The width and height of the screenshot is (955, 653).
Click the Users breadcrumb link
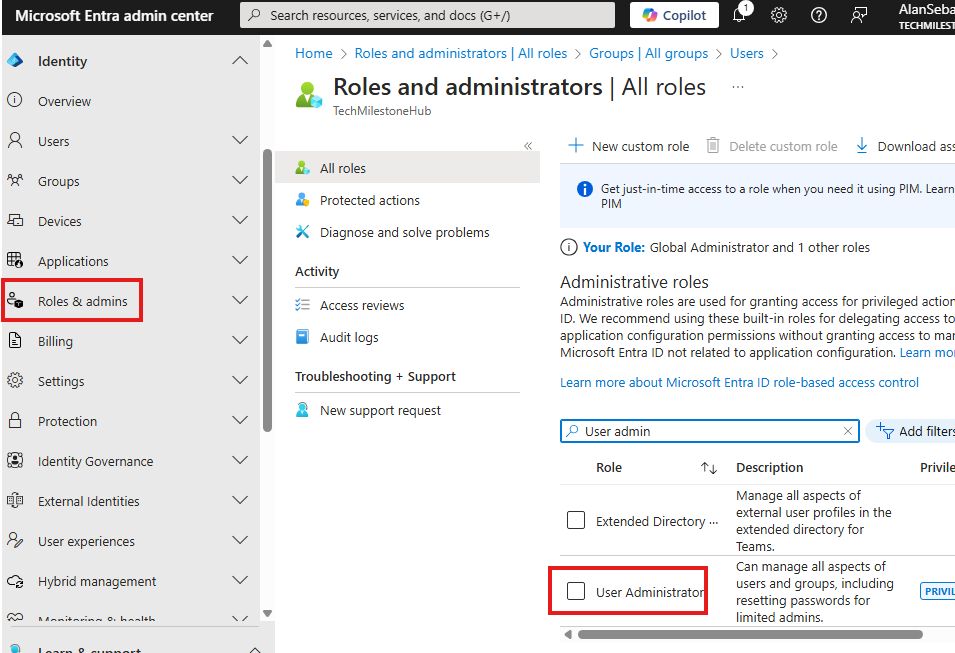click(746, 54)
